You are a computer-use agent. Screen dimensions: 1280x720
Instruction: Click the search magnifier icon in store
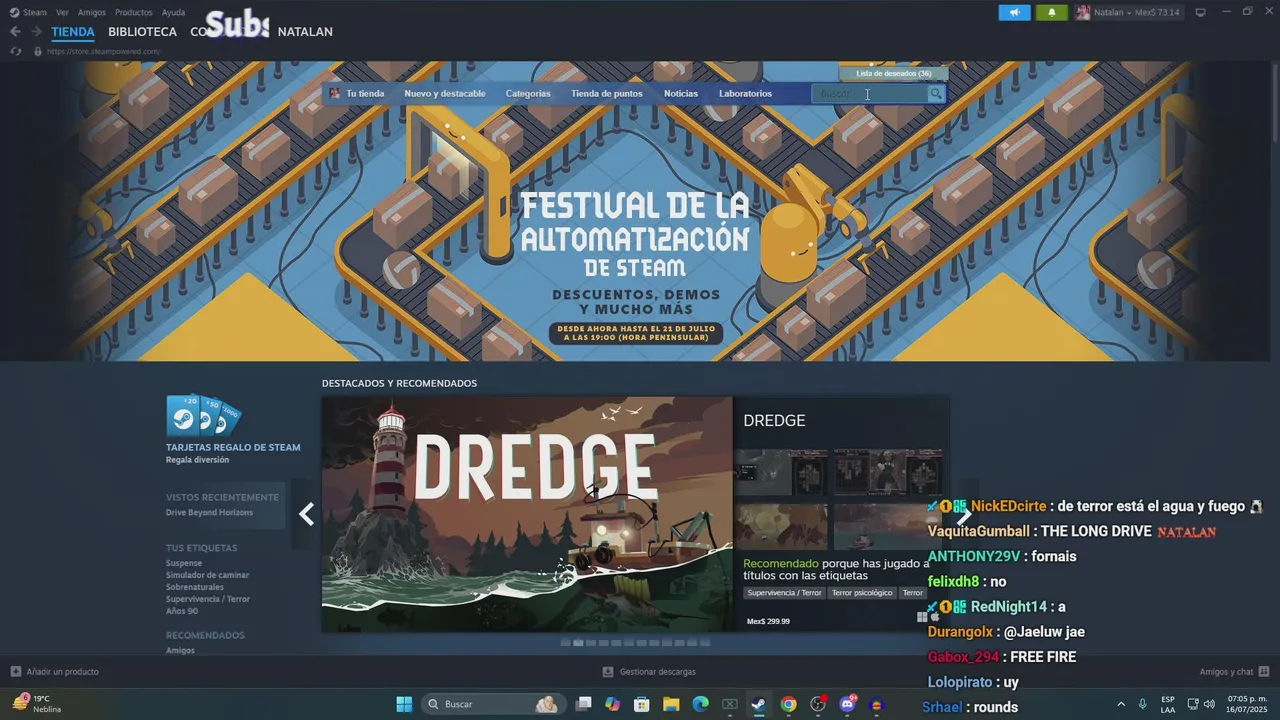pyautogui.click(x=936, y=94)
